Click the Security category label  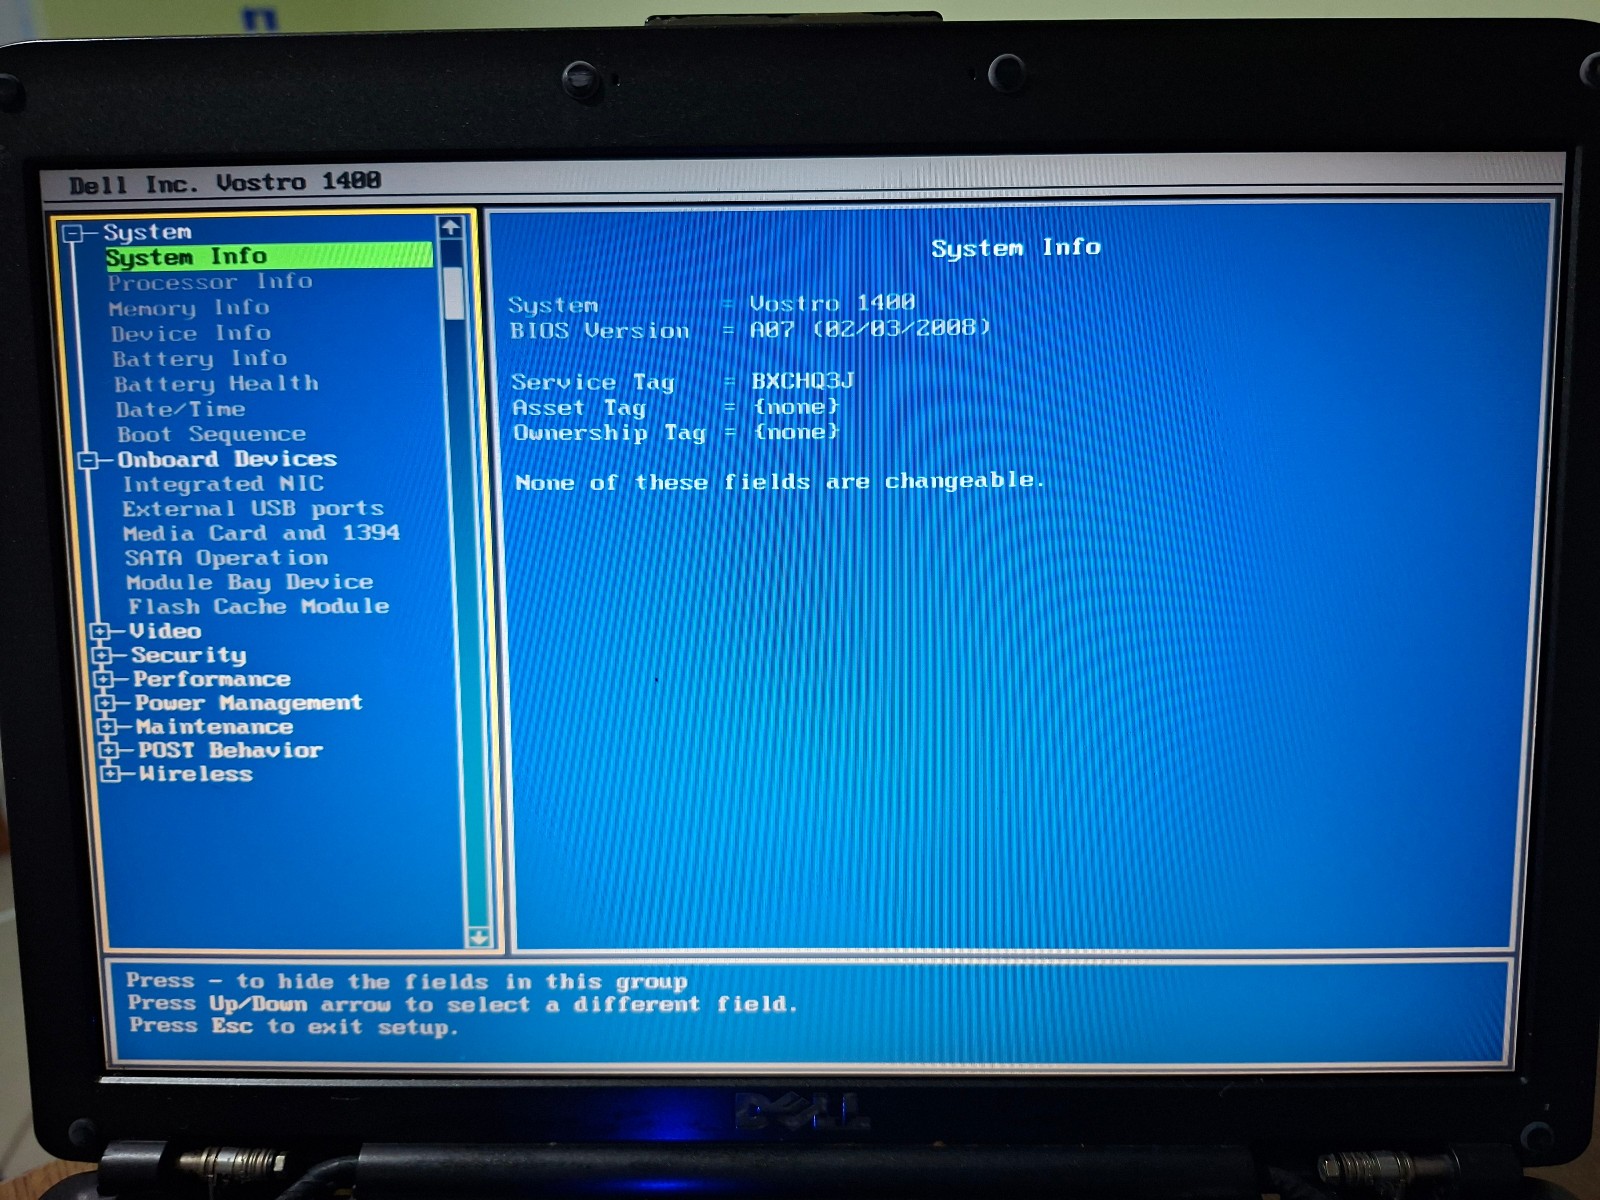click(189, 656)
